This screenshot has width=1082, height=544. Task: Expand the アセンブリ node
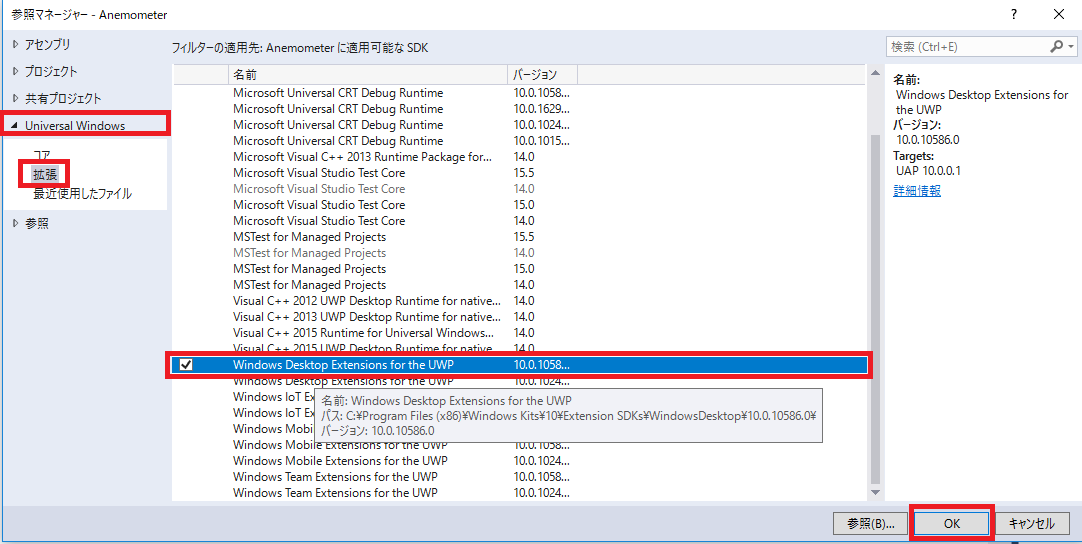coord(16,44)
